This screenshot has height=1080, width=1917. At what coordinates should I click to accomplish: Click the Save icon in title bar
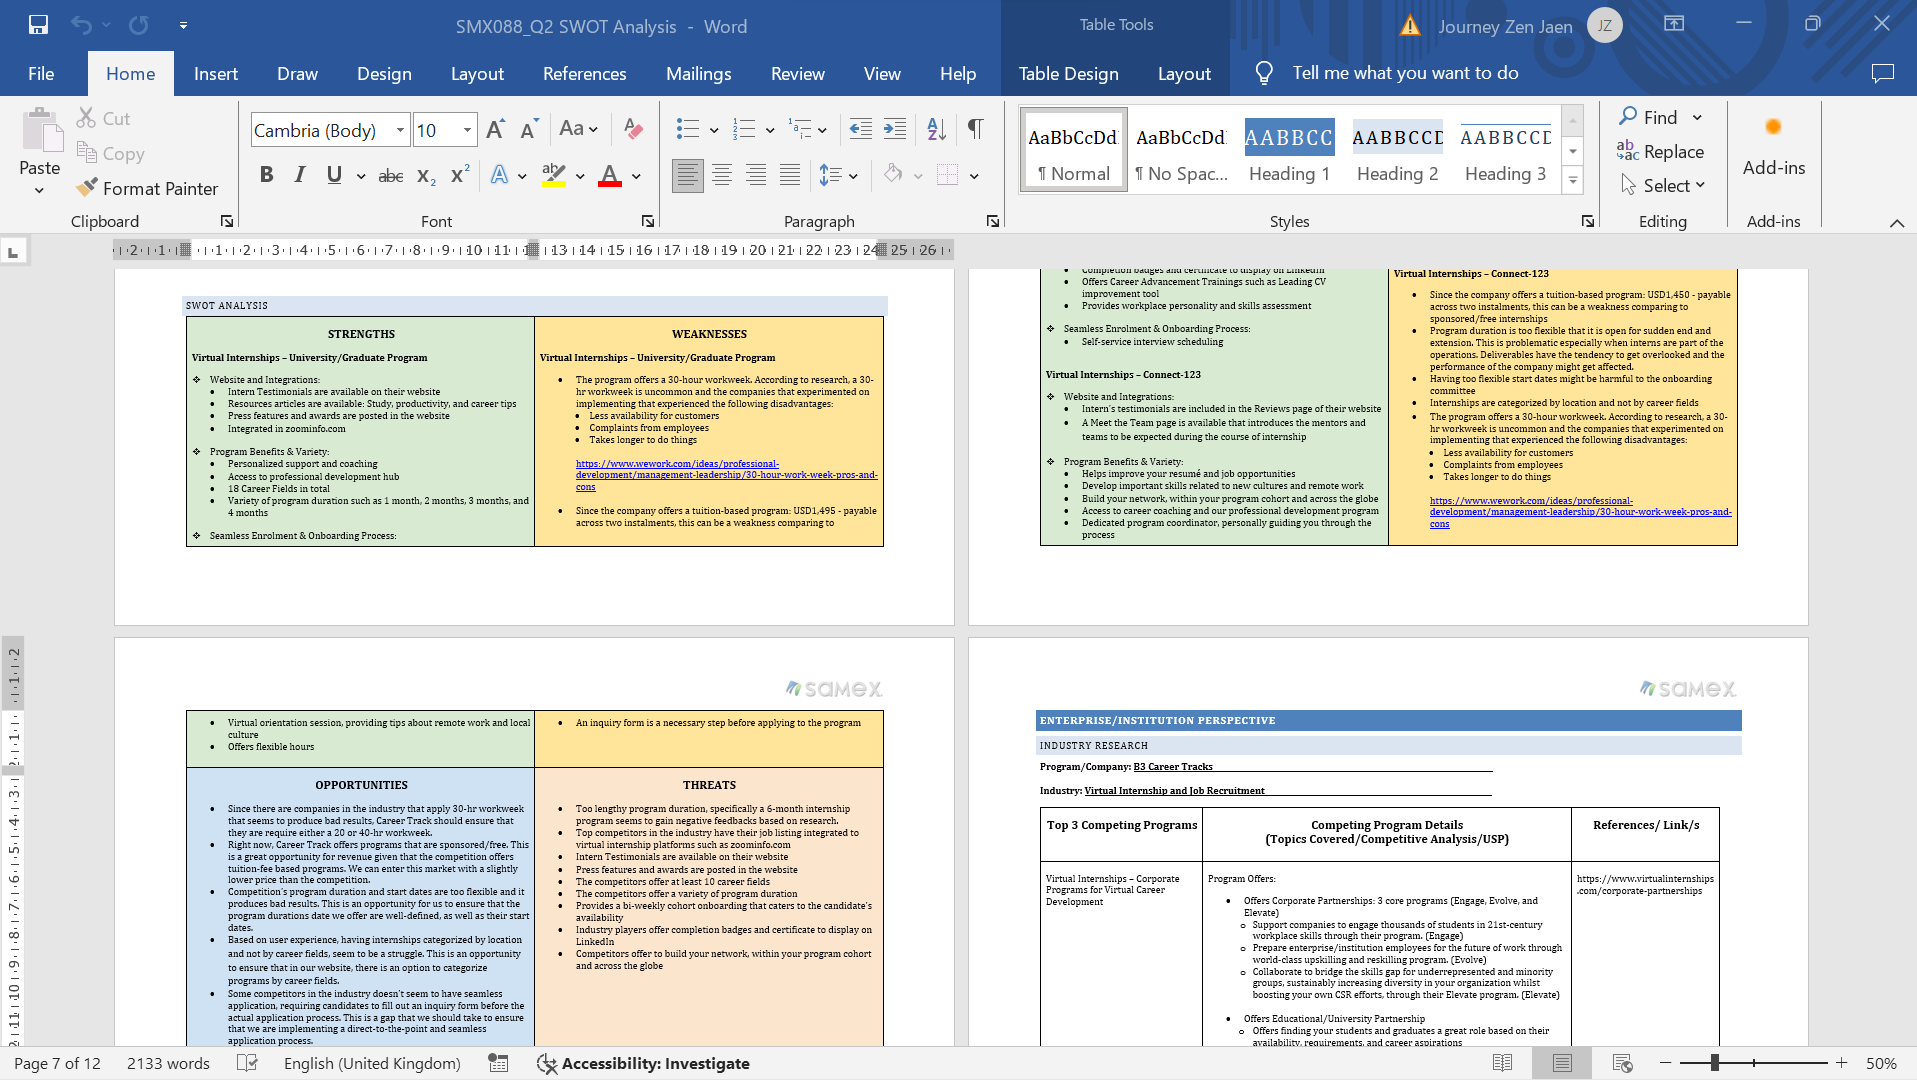coord(38,25)
